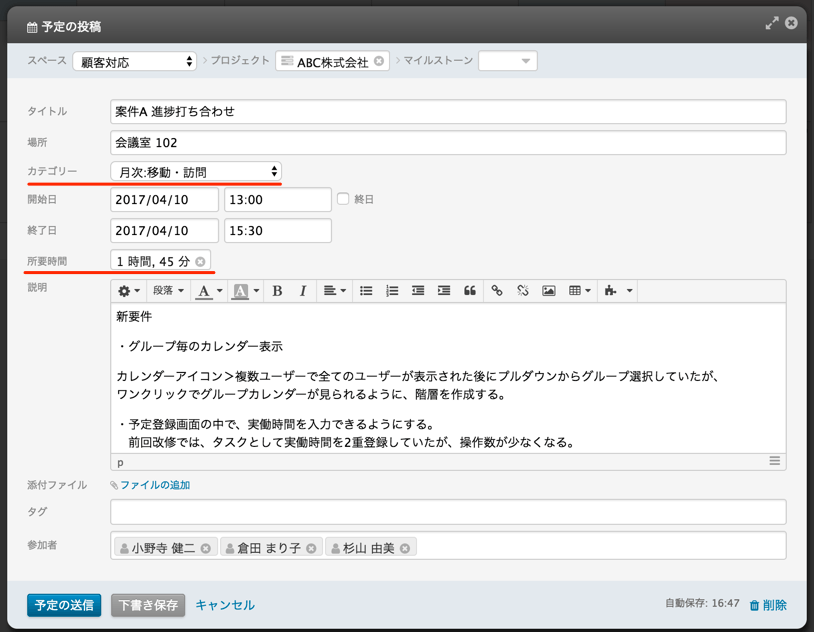Toggle bold formatting
814x632 pixels.
point(277,291)
